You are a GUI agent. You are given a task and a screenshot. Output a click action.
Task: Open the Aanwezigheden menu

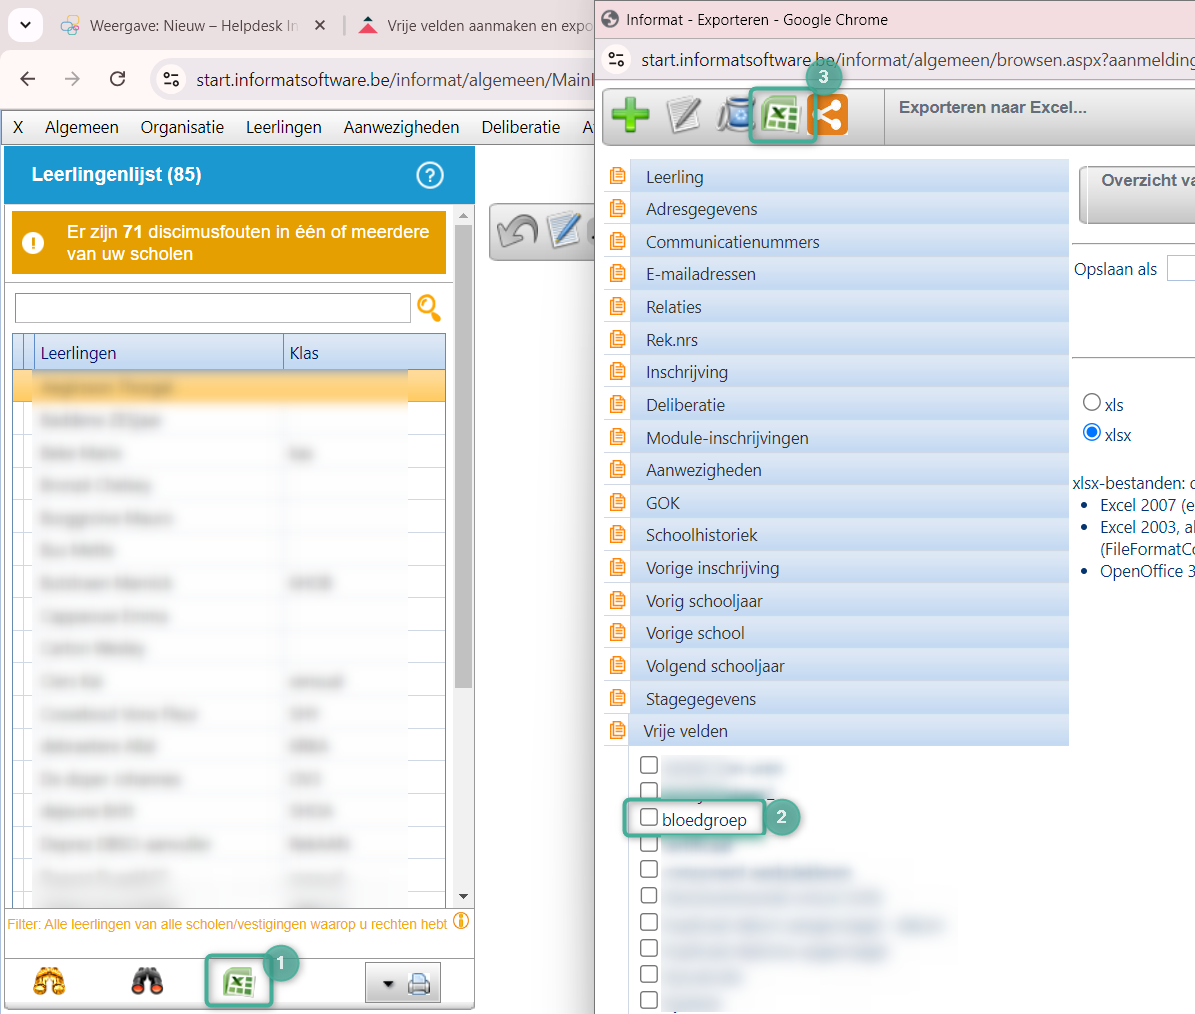click(401, 127)
